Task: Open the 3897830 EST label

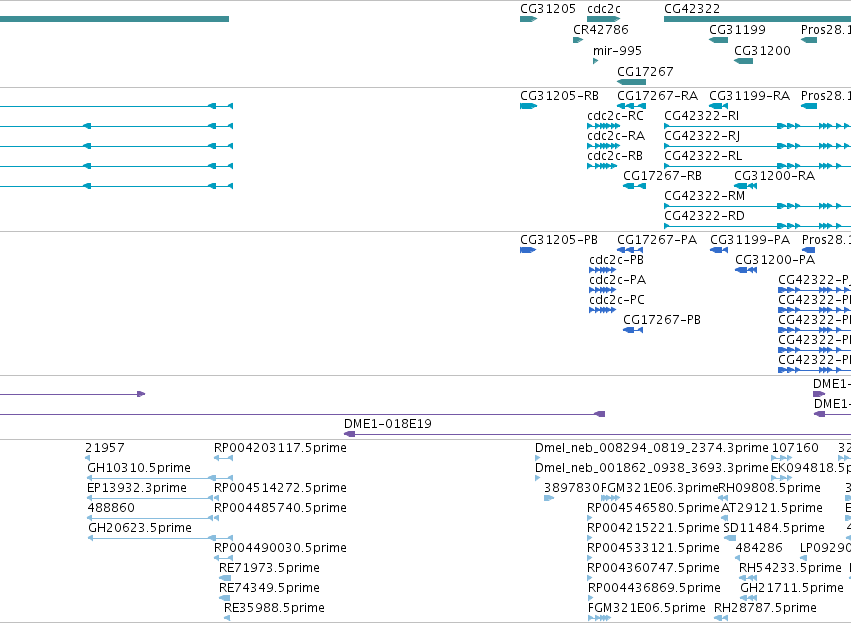Action: [x=571, y=488]
